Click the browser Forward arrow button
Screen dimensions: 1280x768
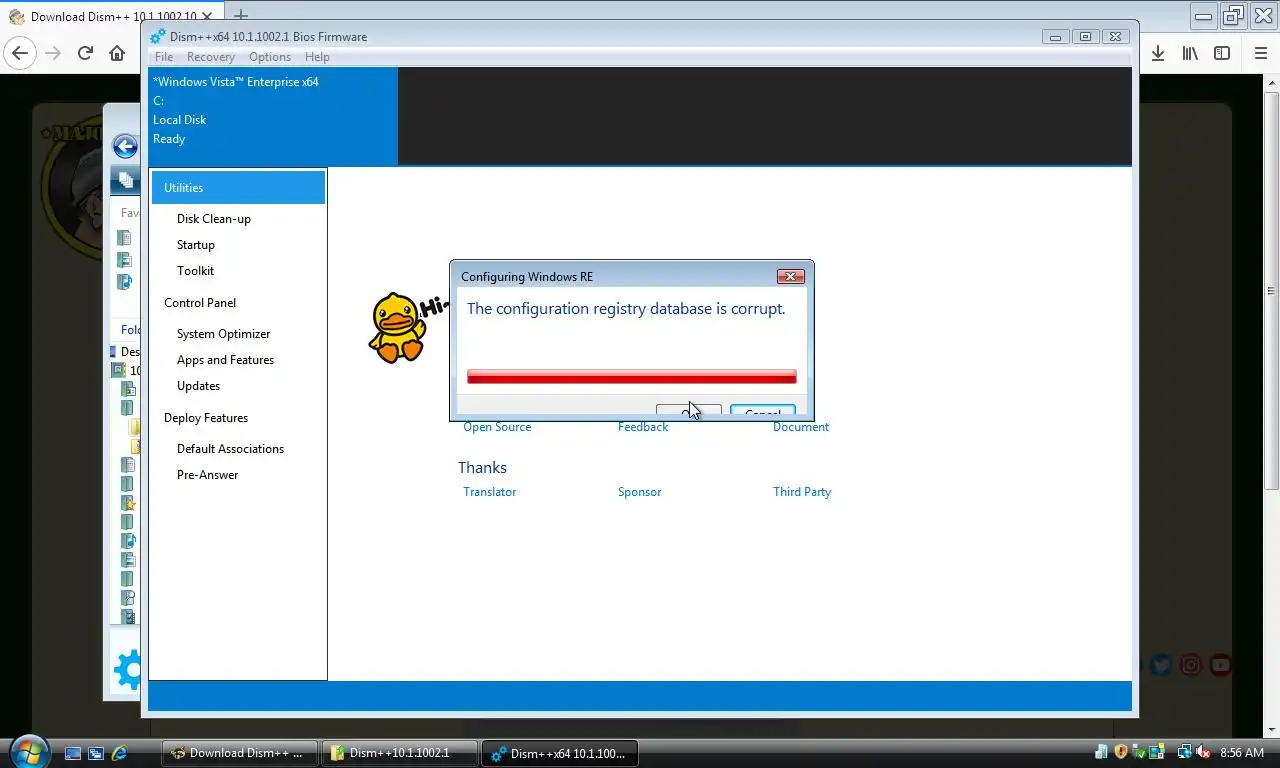click(x=53, y=53)
